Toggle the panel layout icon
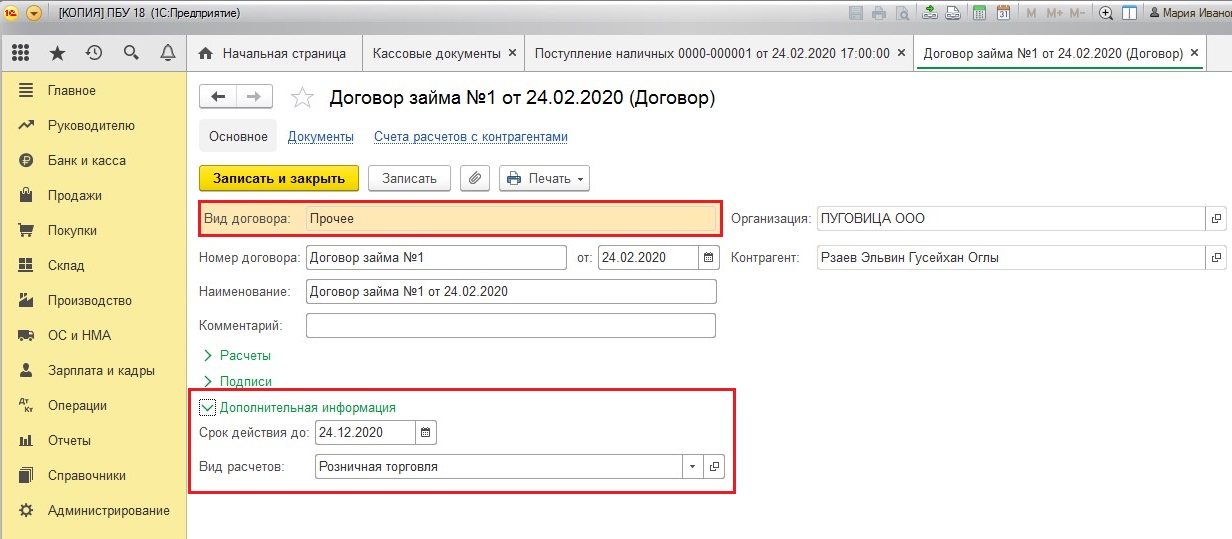Viewport: 1232px width, 539px height. click(x=1129, y=13)
